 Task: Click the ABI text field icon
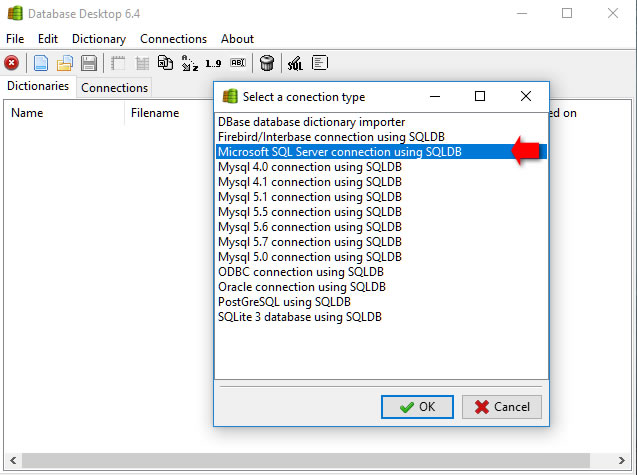(x=238, y=63)
